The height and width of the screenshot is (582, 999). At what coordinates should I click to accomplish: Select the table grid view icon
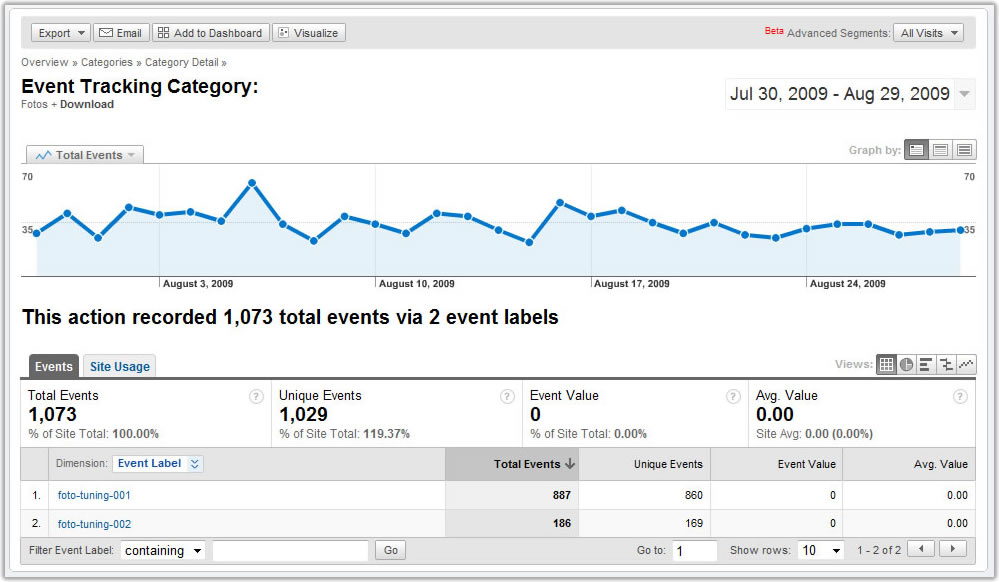click(x=886, y=365)
